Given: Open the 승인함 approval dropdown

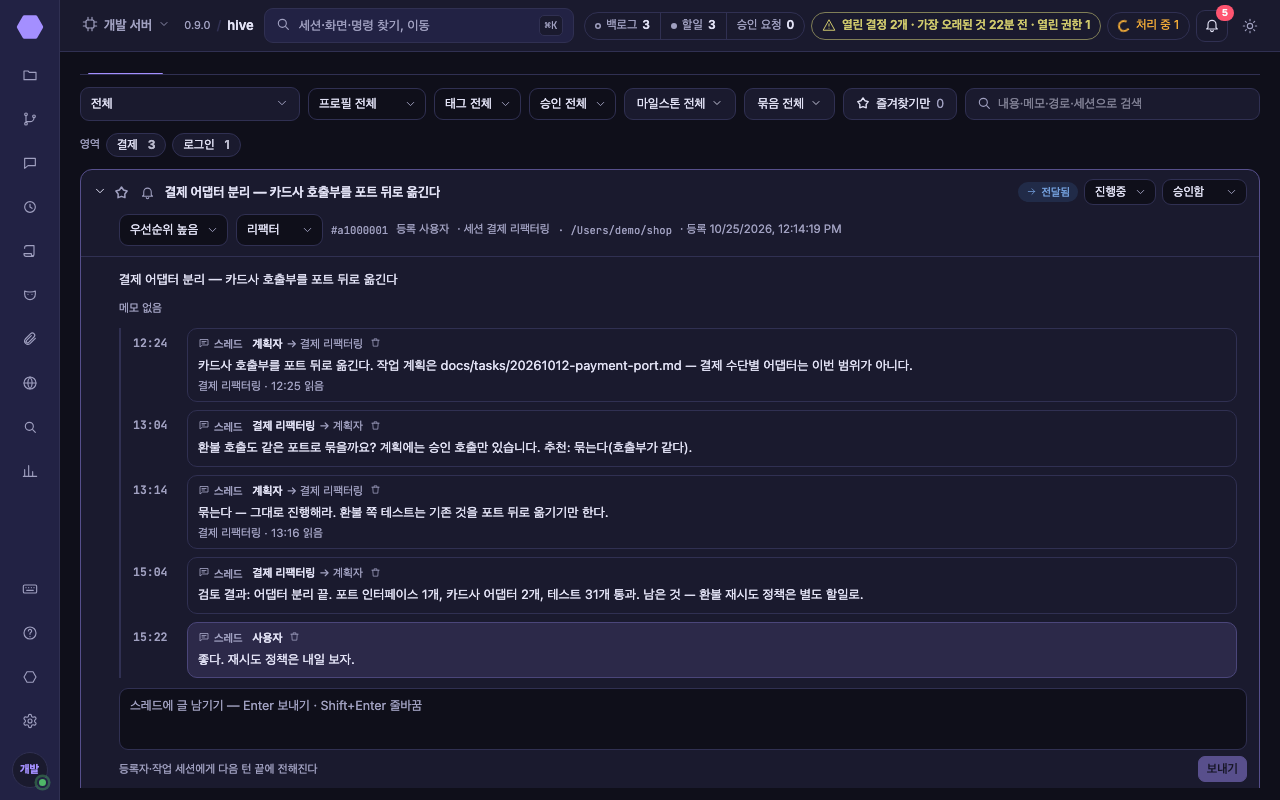Looking at the screenshot, I should (1204, 192).
